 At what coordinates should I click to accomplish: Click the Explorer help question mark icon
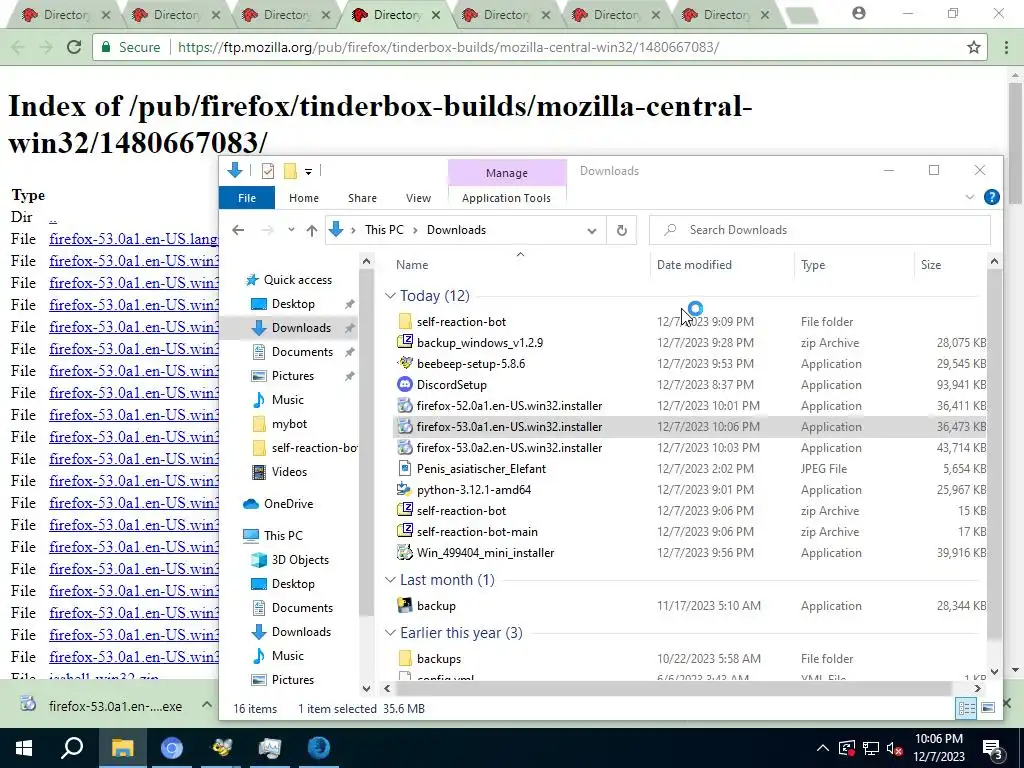(x=991, y=197)
